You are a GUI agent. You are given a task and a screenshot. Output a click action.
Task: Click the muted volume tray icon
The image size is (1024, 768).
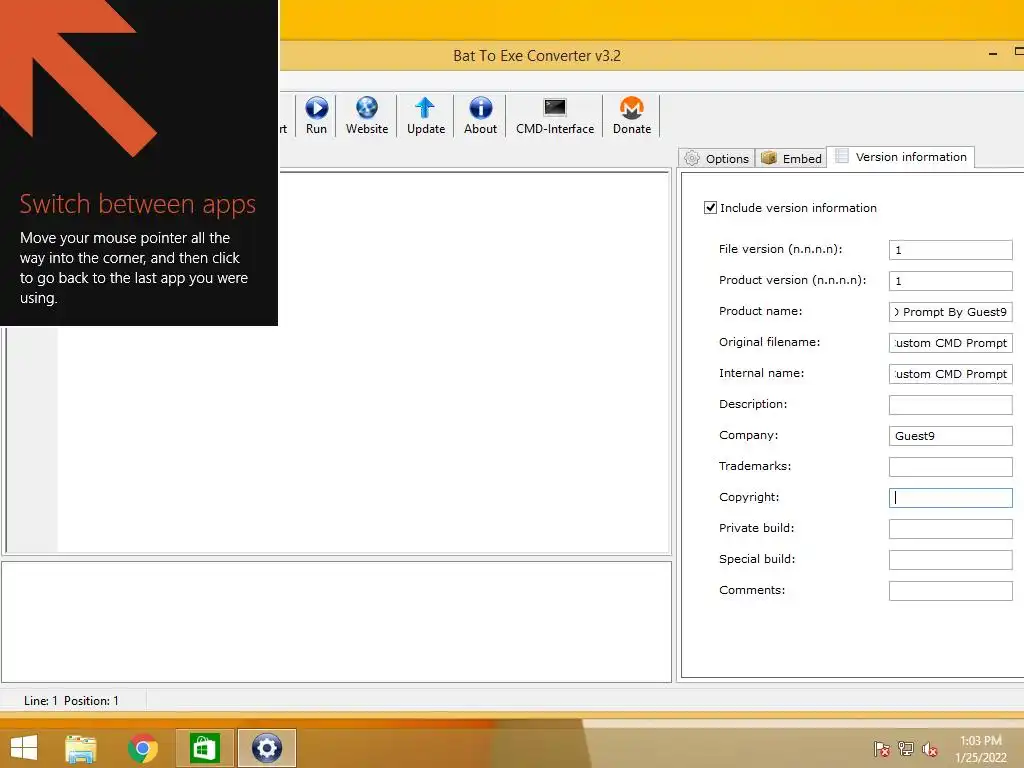pyautogui.click(x=930, y=749)
